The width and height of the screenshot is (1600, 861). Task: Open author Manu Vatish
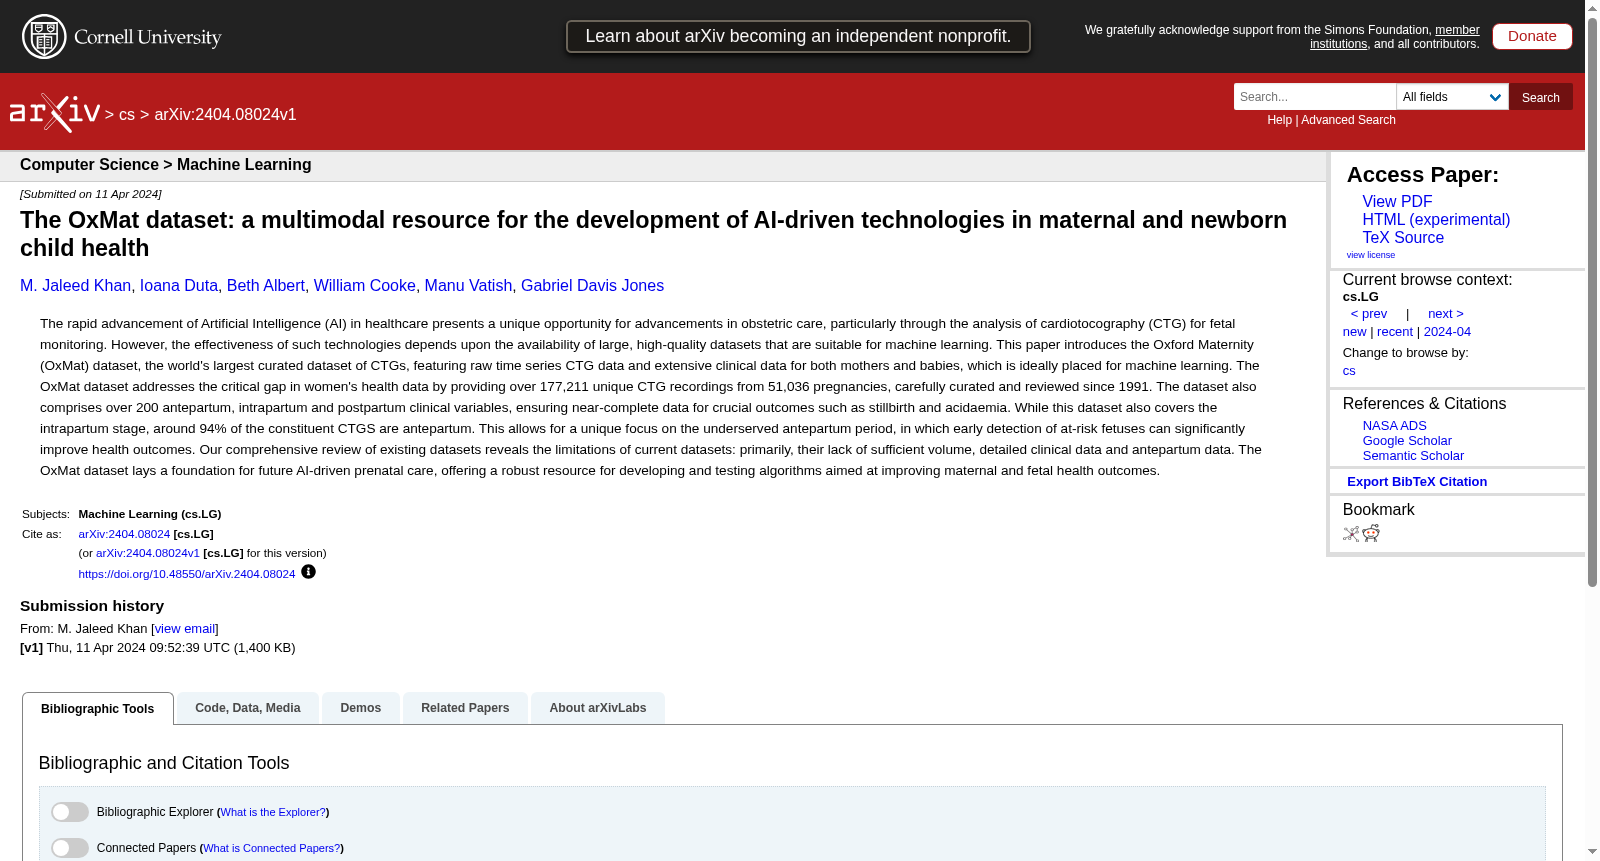pyautogui.click(x=468, y=286)
